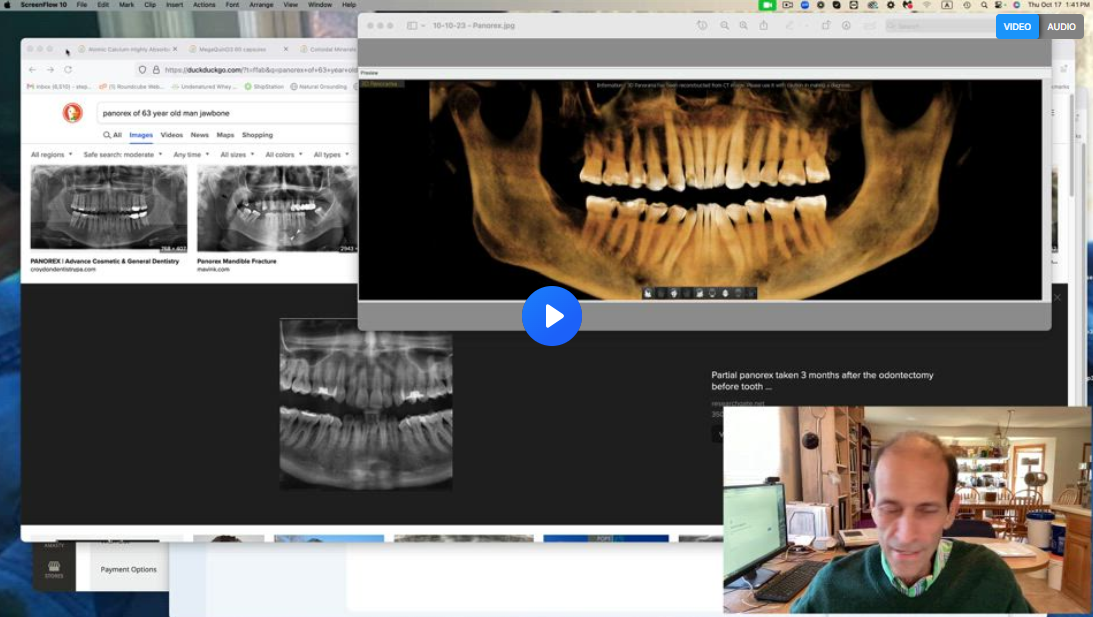Select the VIDEO mode toggle
Screen dimensions: 1093x617
coord(1017,27)
